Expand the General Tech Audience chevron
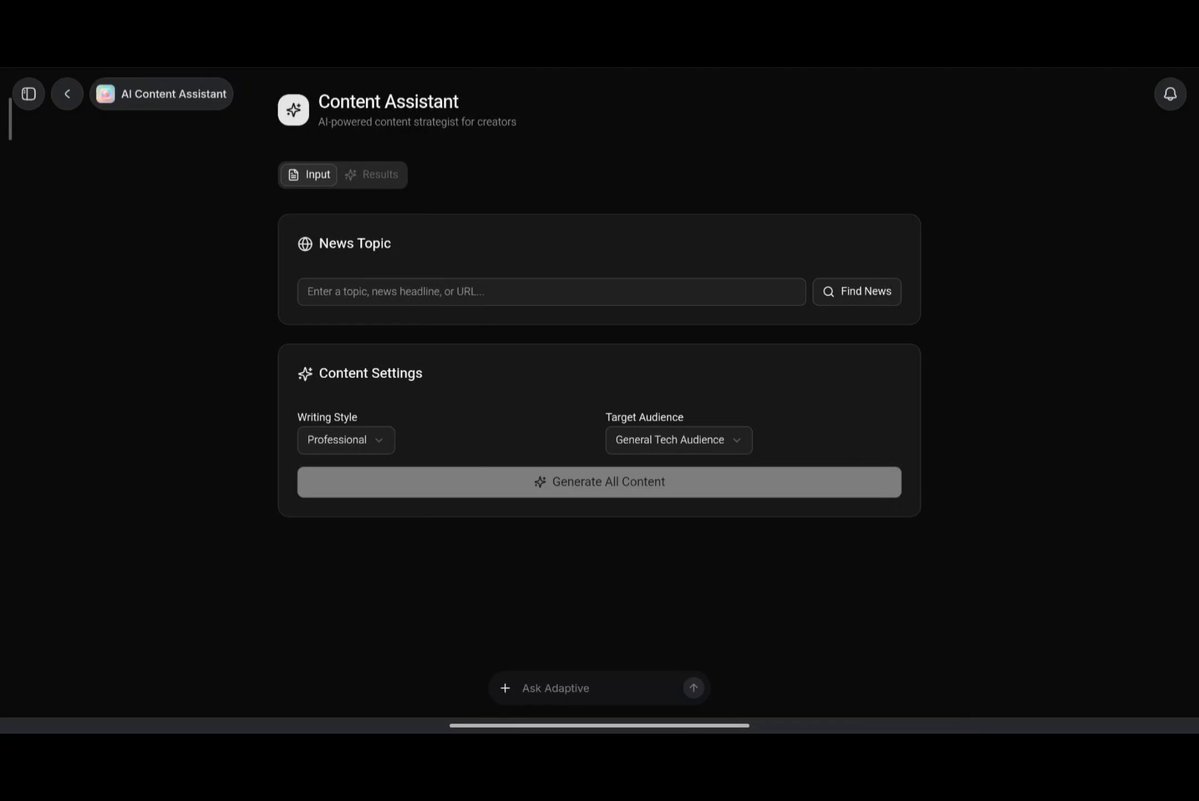This screenshot has width=1199, height=801. click(x=736, y=440)
